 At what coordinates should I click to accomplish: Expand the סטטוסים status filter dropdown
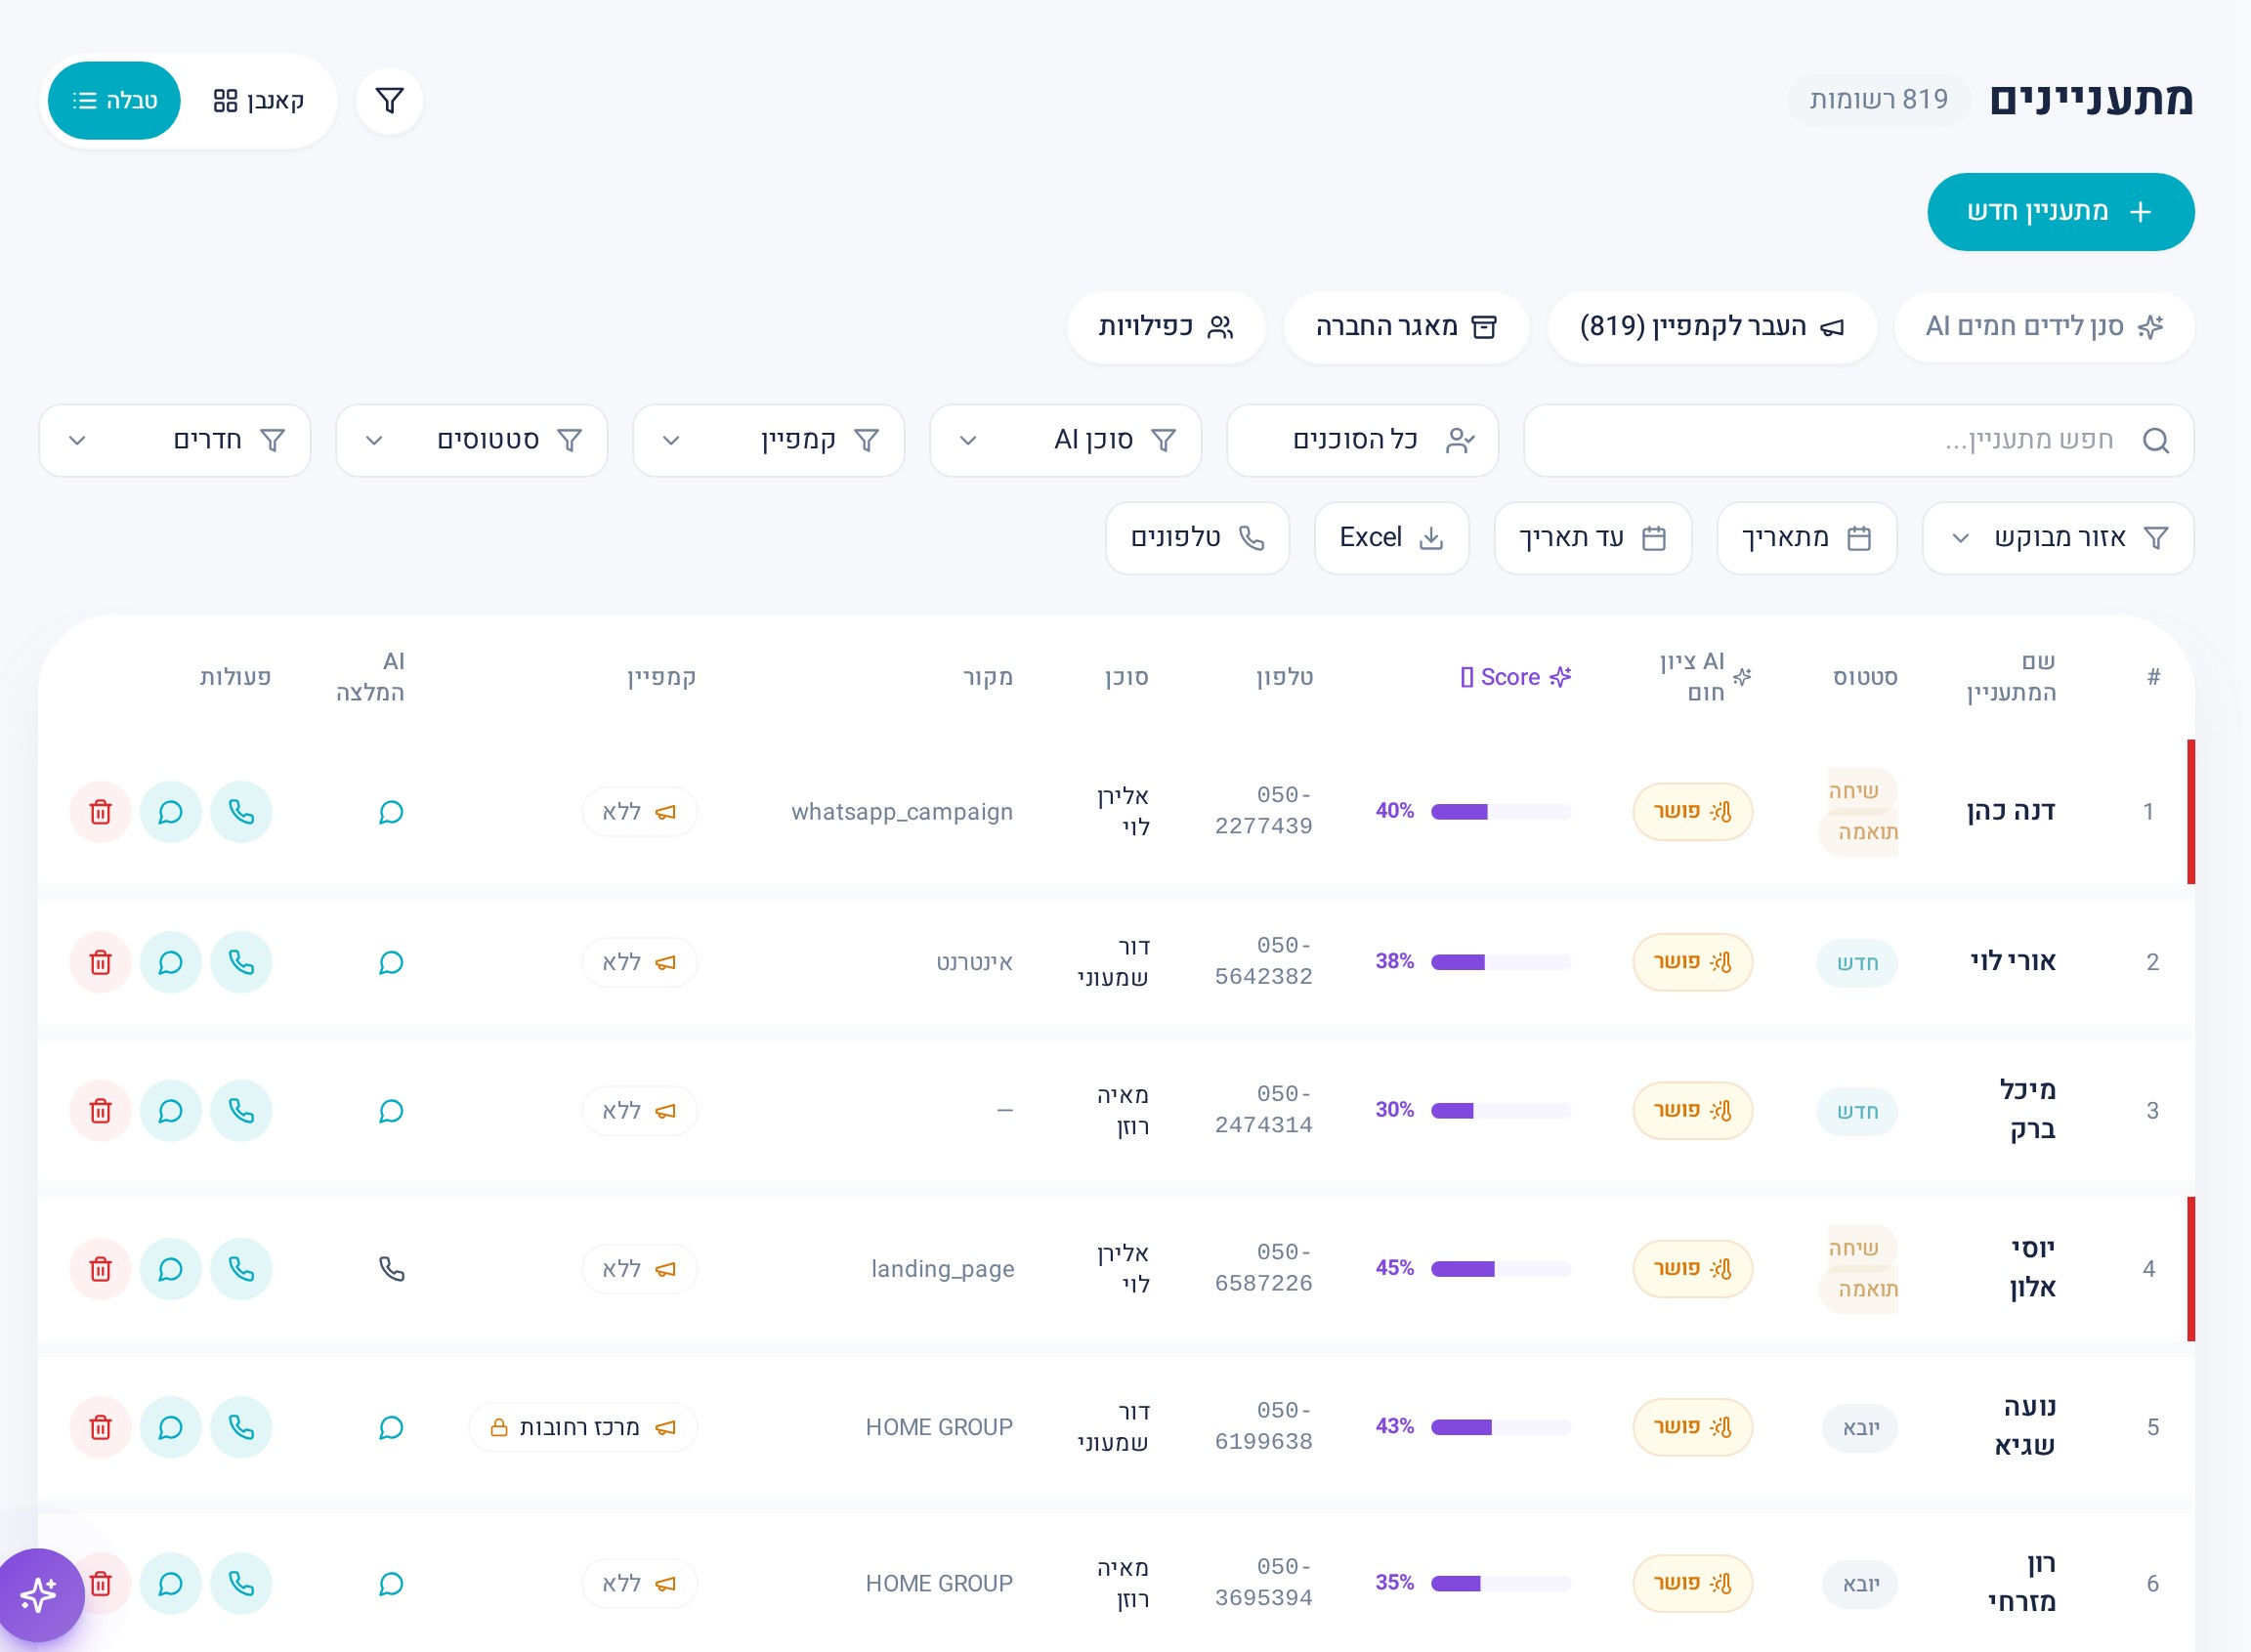472,440
